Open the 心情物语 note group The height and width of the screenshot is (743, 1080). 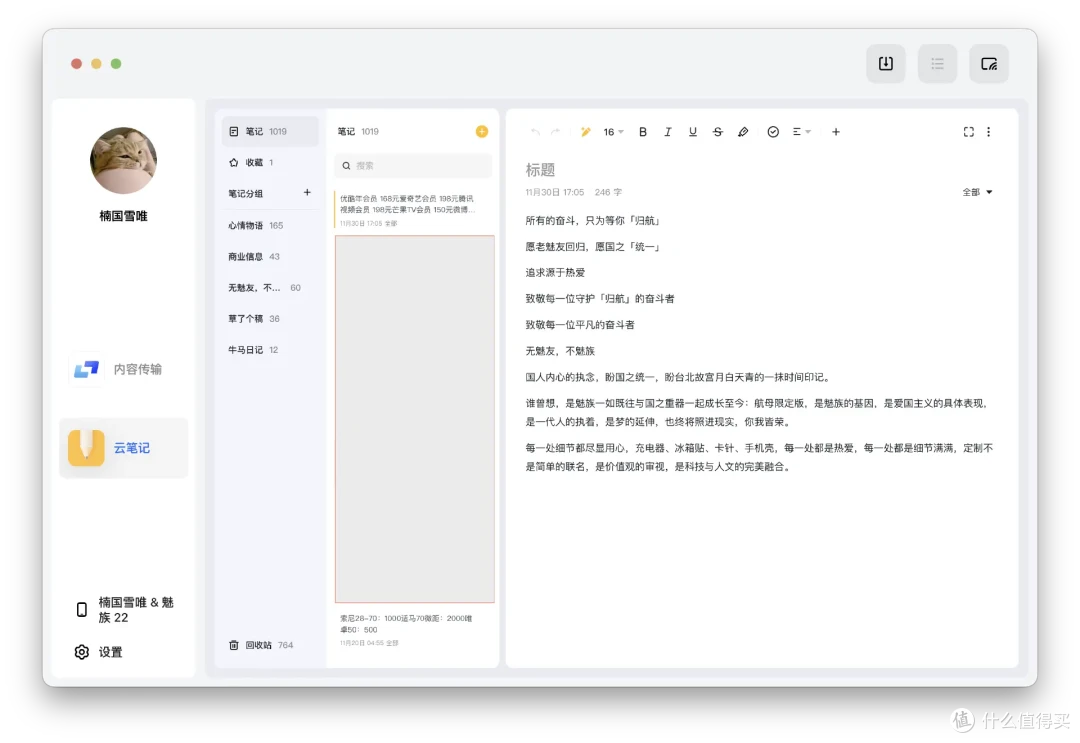click(270, 225)
